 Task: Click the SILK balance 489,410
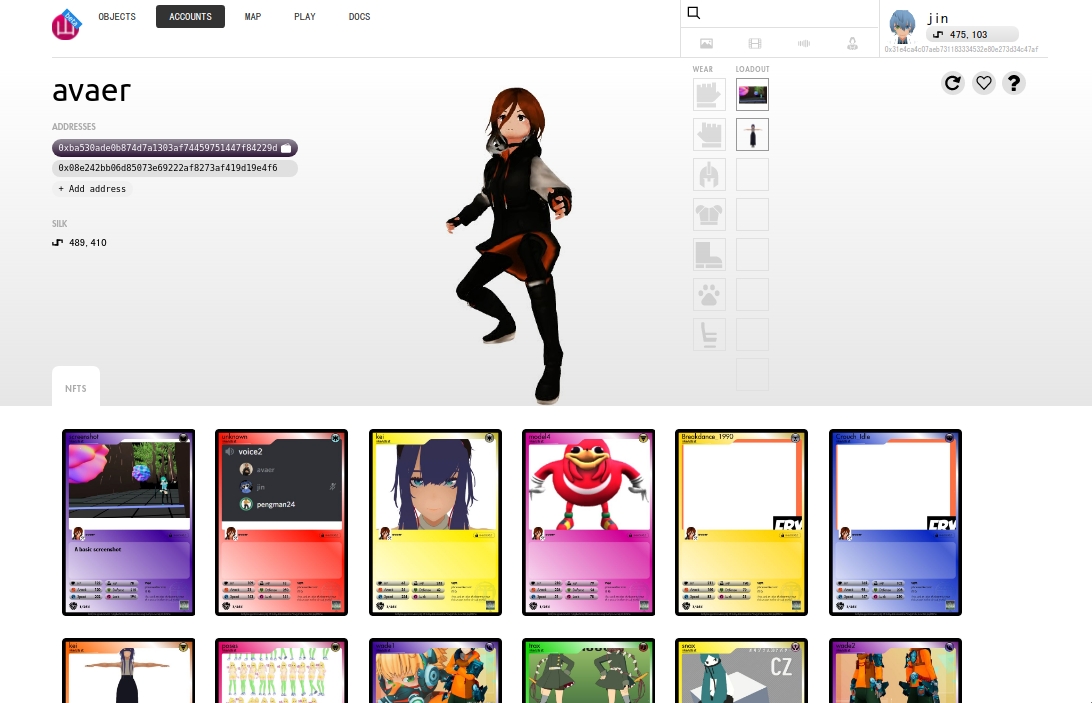88,242
